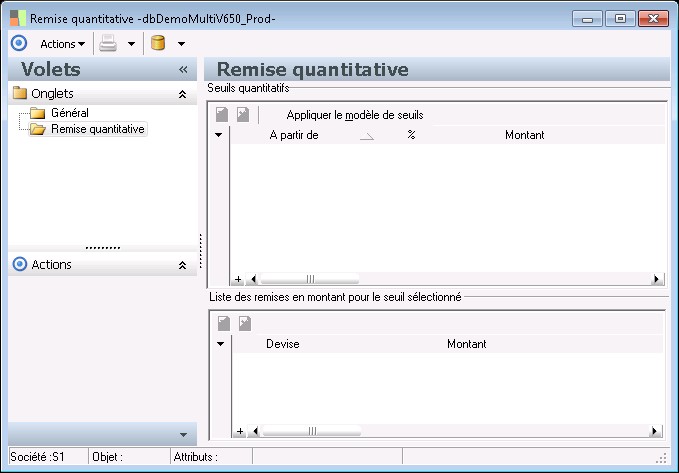Click the blue target icon in the toolbar
Viewport: 679px width, 473px height.
click(x=19, y=43)
